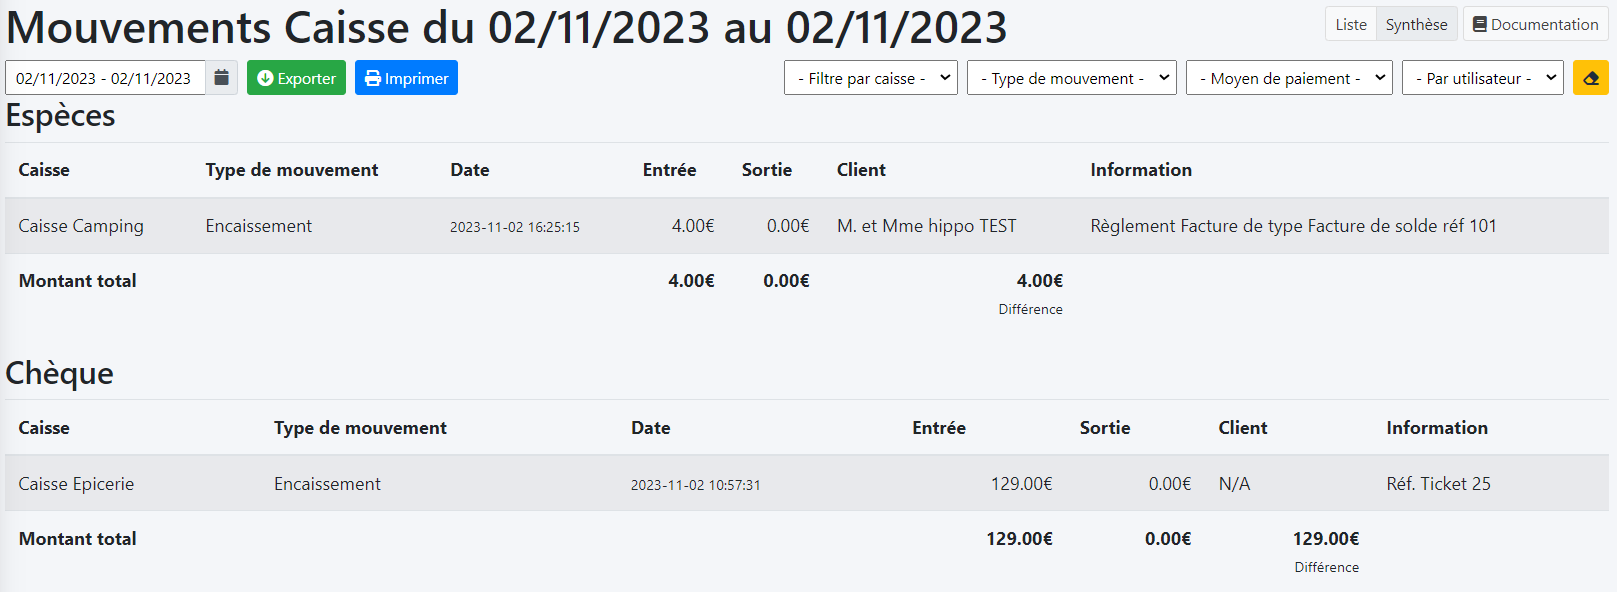This screenshot has width=1617, height=592.
Task: Click the Sortie column header in Chèque table
Action: [x=1104, y=428]
